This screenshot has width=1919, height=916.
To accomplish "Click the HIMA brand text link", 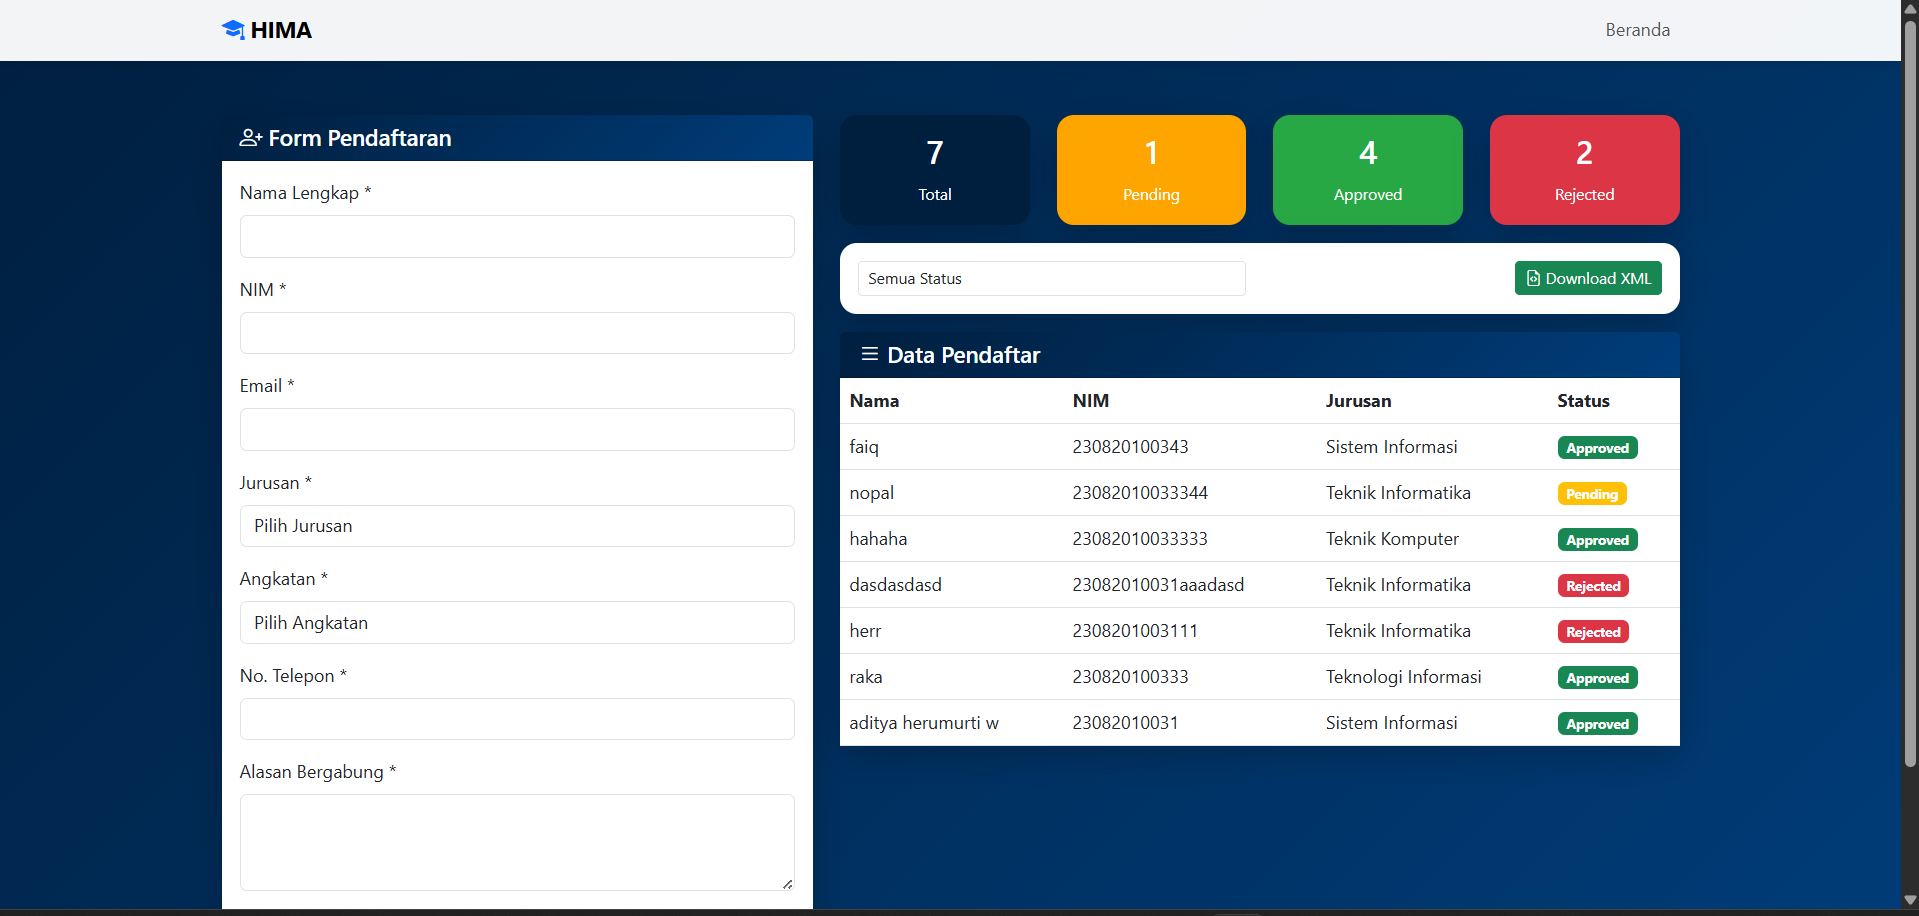I will (x=281, y=29).
